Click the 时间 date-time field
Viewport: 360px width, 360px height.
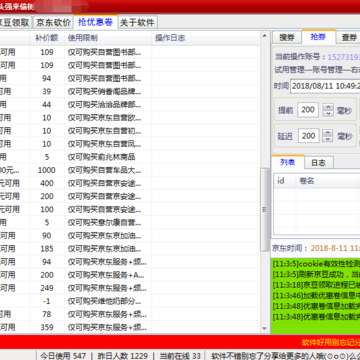click(325, 87)
